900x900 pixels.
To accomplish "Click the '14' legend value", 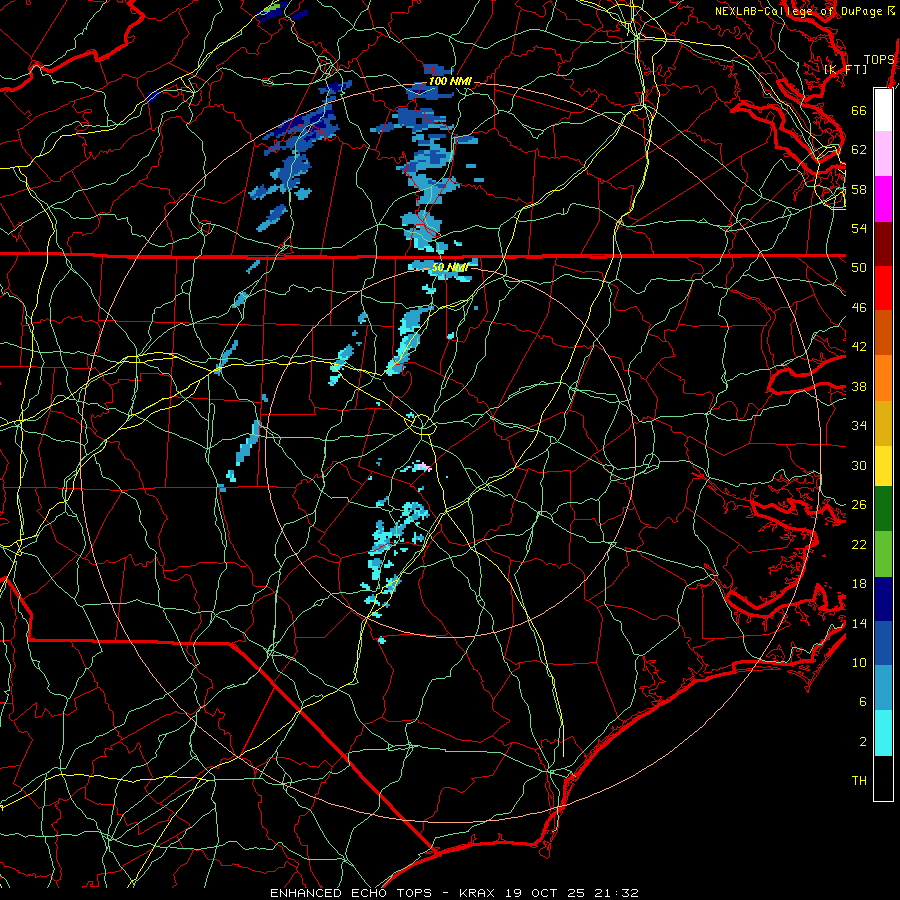I will tap(859, 623).
